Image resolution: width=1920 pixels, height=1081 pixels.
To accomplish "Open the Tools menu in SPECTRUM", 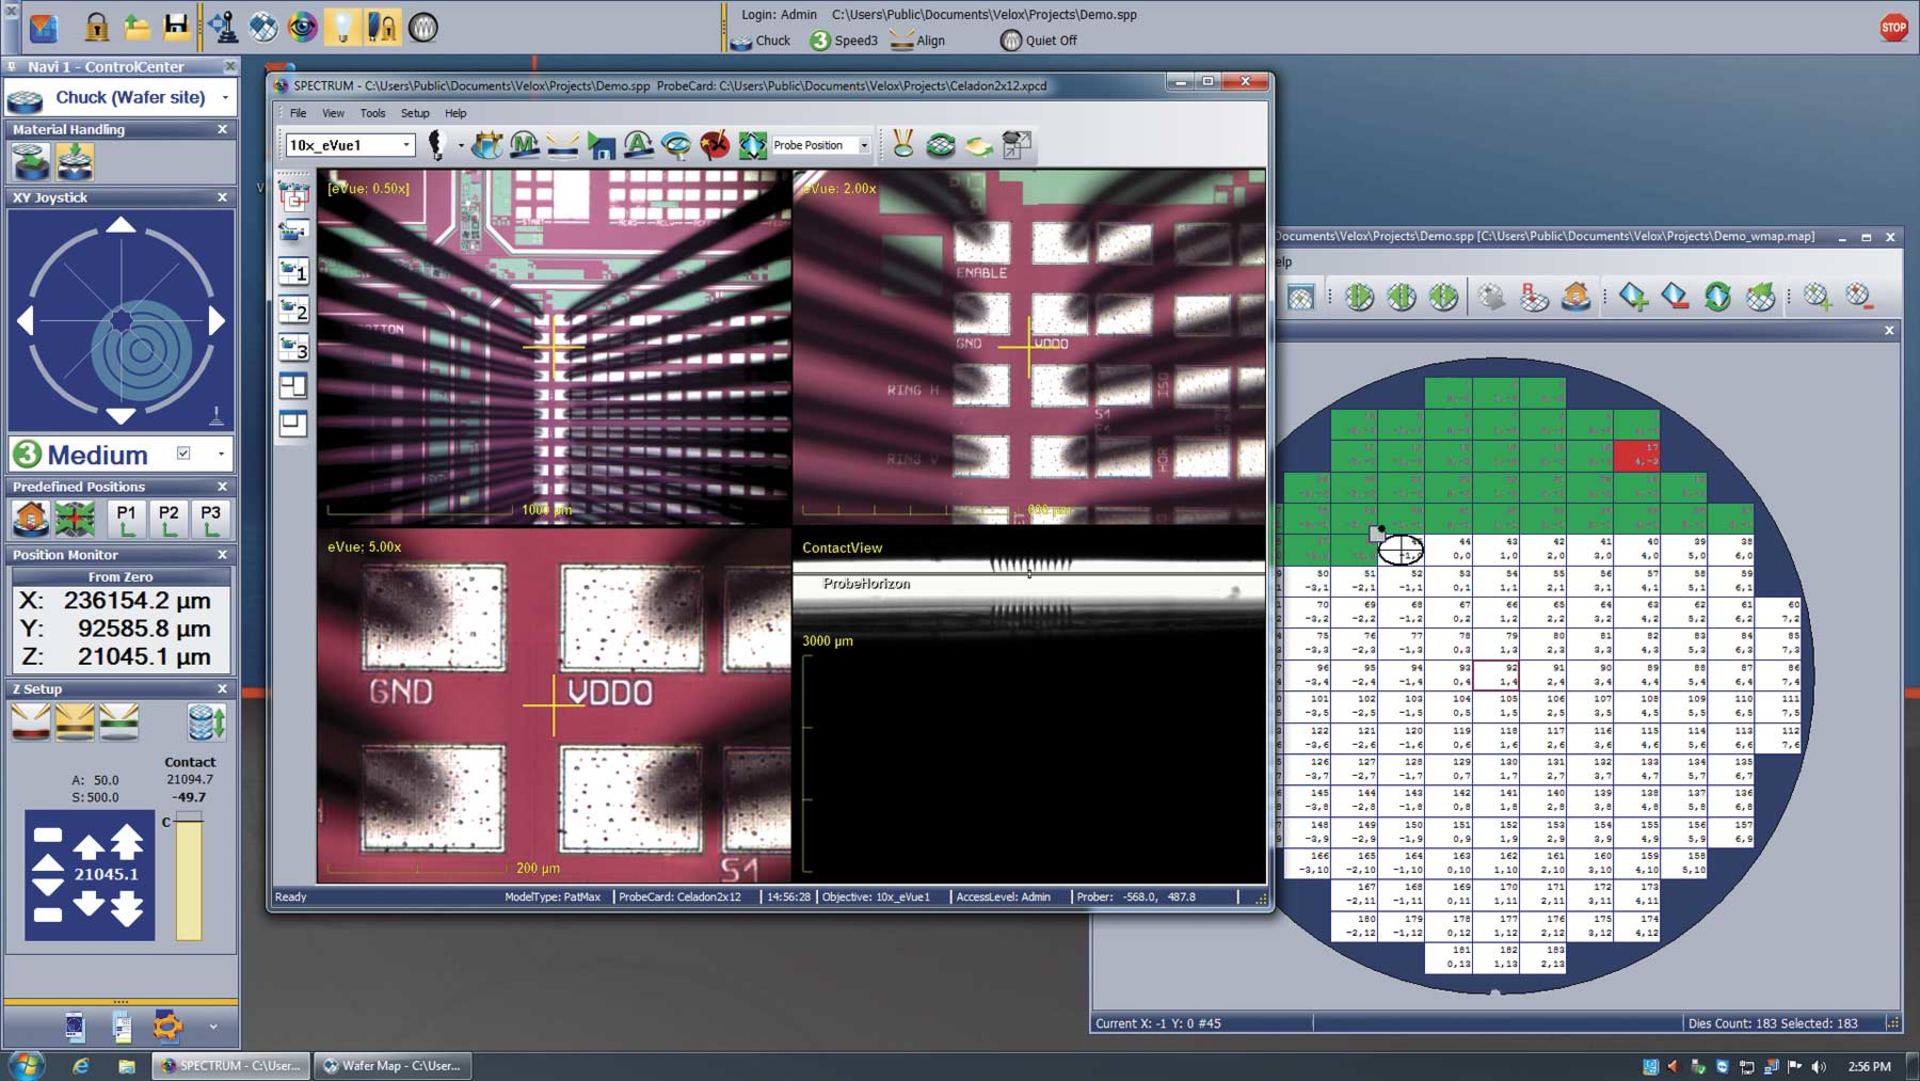I will click(372, 113).
